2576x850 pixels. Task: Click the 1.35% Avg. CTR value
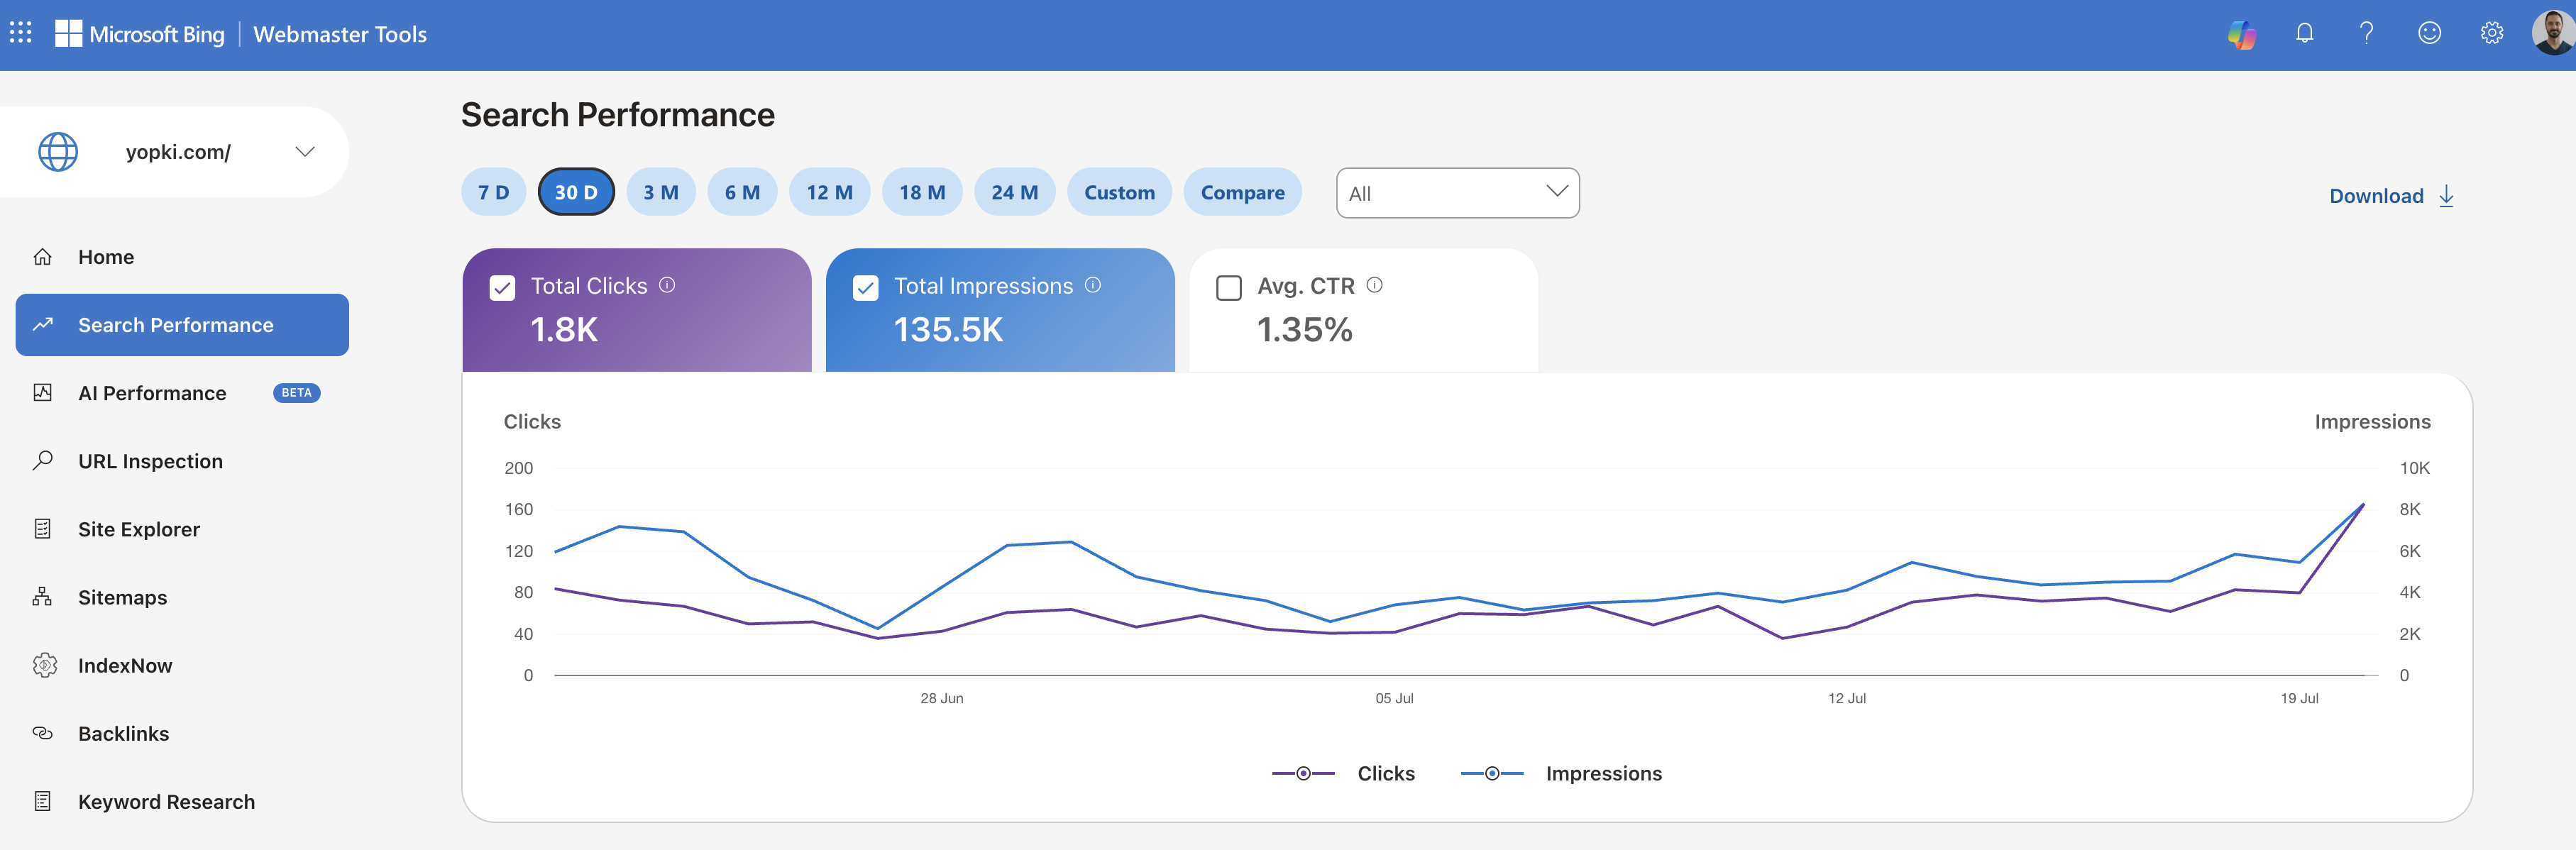pyautogui.click(x=1304, y=329)
